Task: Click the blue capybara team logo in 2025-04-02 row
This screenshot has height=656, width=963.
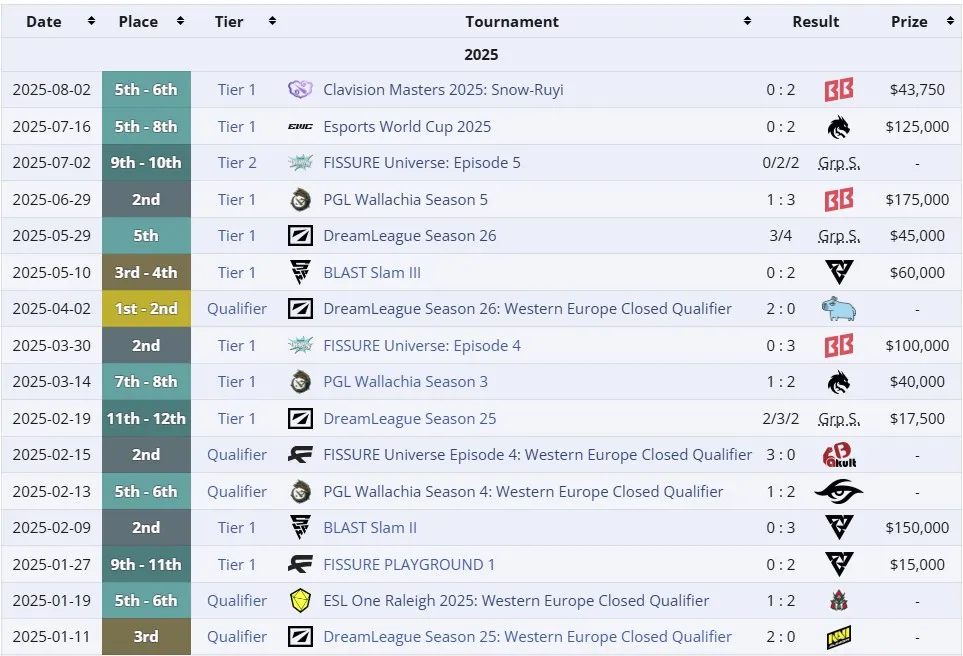Action: (839, 309)
